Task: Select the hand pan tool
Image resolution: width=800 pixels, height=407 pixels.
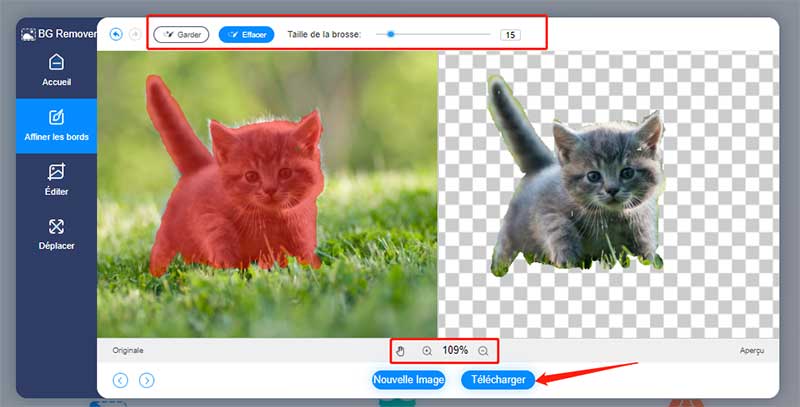Action: 402,351
